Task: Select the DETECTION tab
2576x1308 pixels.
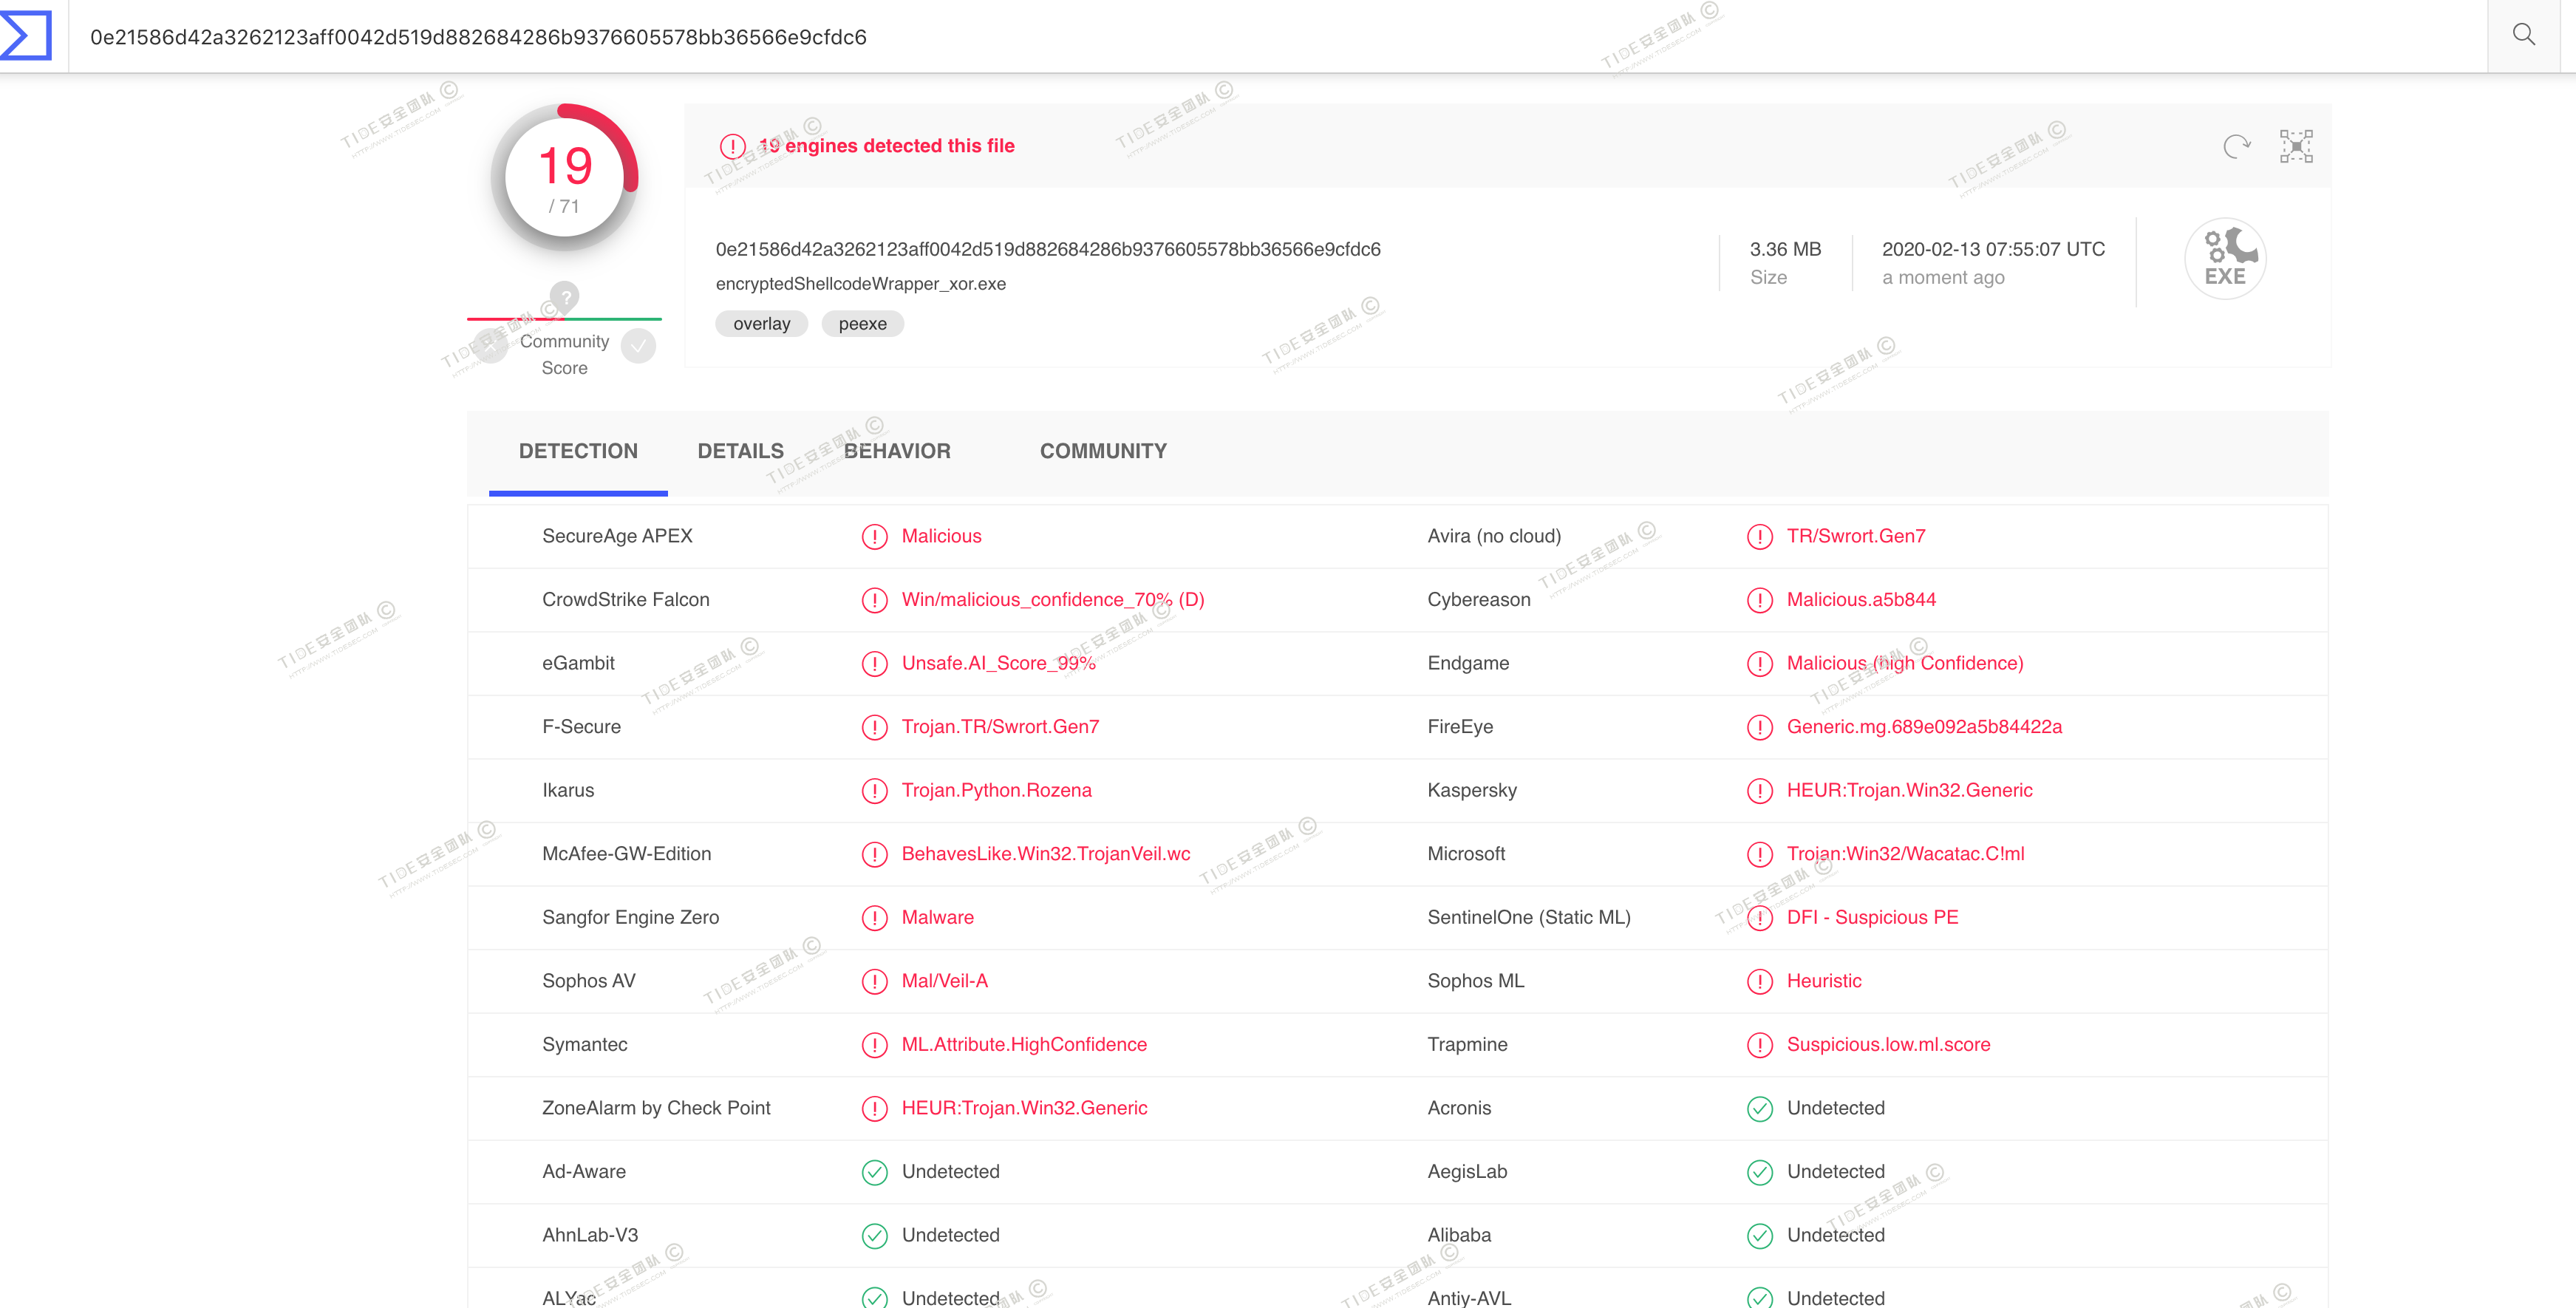Action: tap(578, 451)
